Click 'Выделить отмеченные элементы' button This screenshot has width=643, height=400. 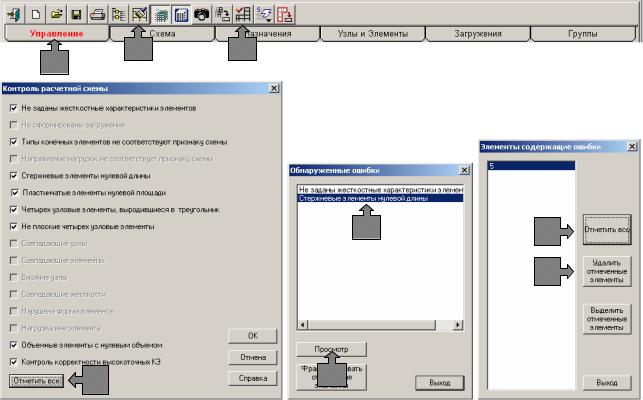point(607,319)
